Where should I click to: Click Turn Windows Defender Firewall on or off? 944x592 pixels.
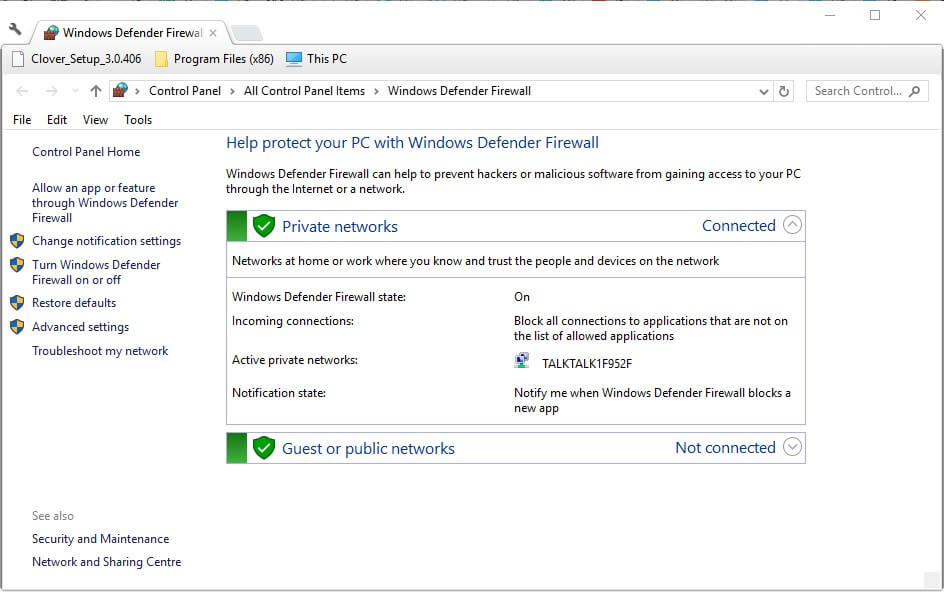pos(96,272)
